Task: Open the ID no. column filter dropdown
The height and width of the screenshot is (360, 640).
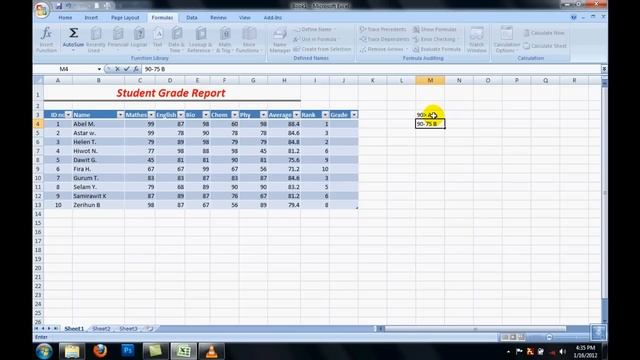Action: 68,115
